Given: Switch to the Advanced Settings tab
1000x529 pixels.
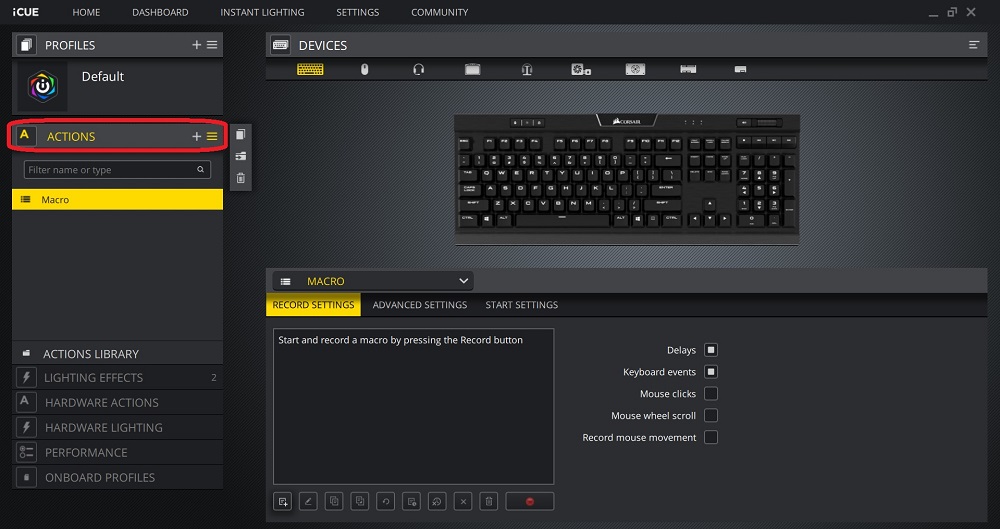Looking at the screenshot, I should click(420, 304).
